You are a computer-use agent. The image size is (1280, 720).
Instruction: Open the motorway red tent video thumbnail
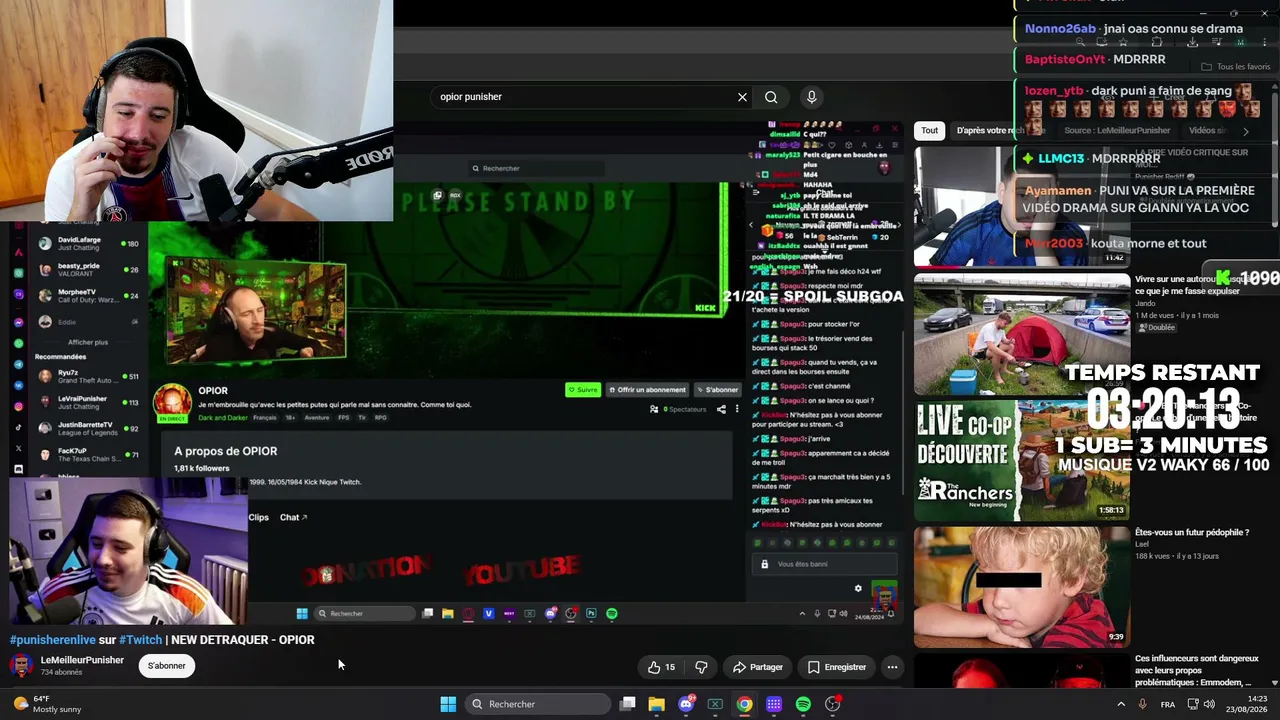click(1021, 334)
